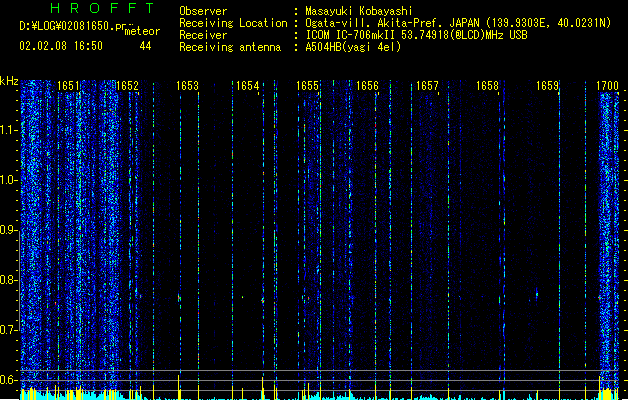The width and height of the screenshot is (629, 400).
Task: Click the 1659 time marker
Action: tap(548, 86)
